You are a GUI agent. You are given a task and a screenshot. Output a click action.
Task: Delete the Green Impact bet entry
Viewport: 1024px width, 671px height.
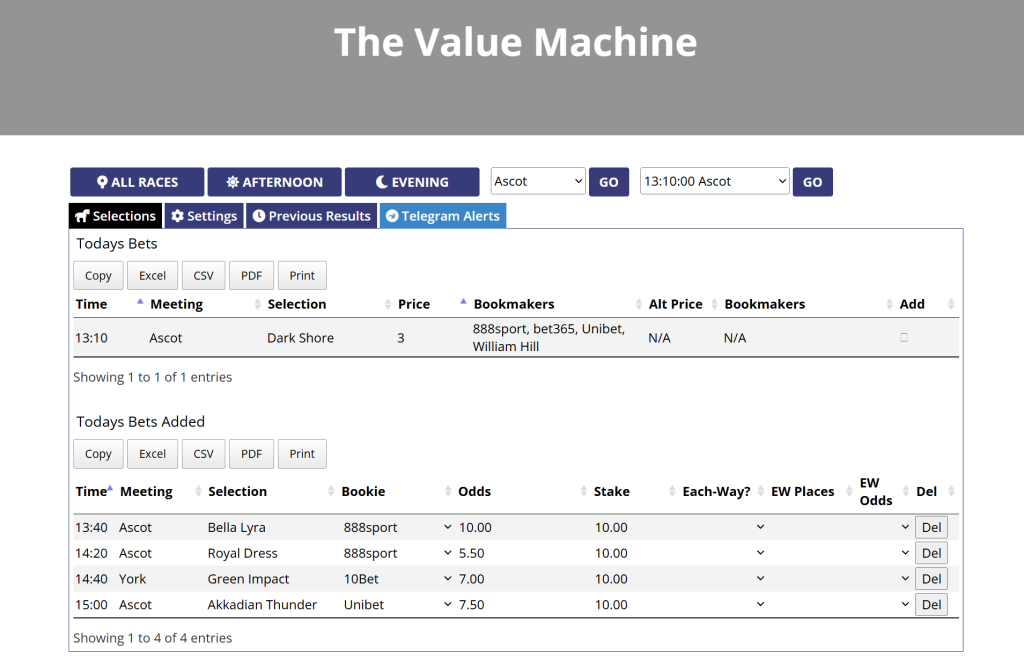[931, 578]
